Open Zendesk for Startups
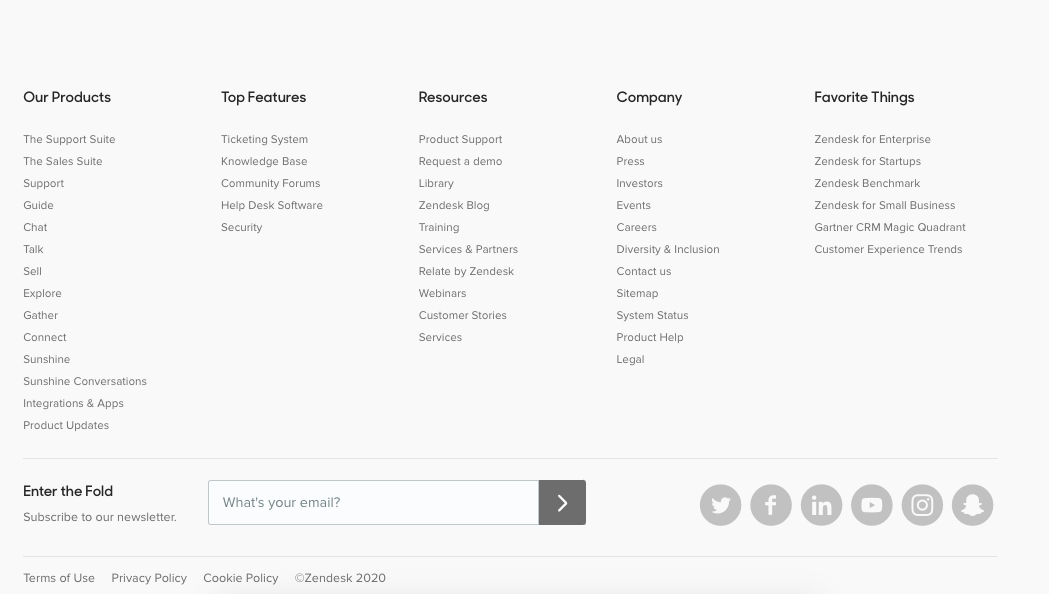 tap(867, 161)
